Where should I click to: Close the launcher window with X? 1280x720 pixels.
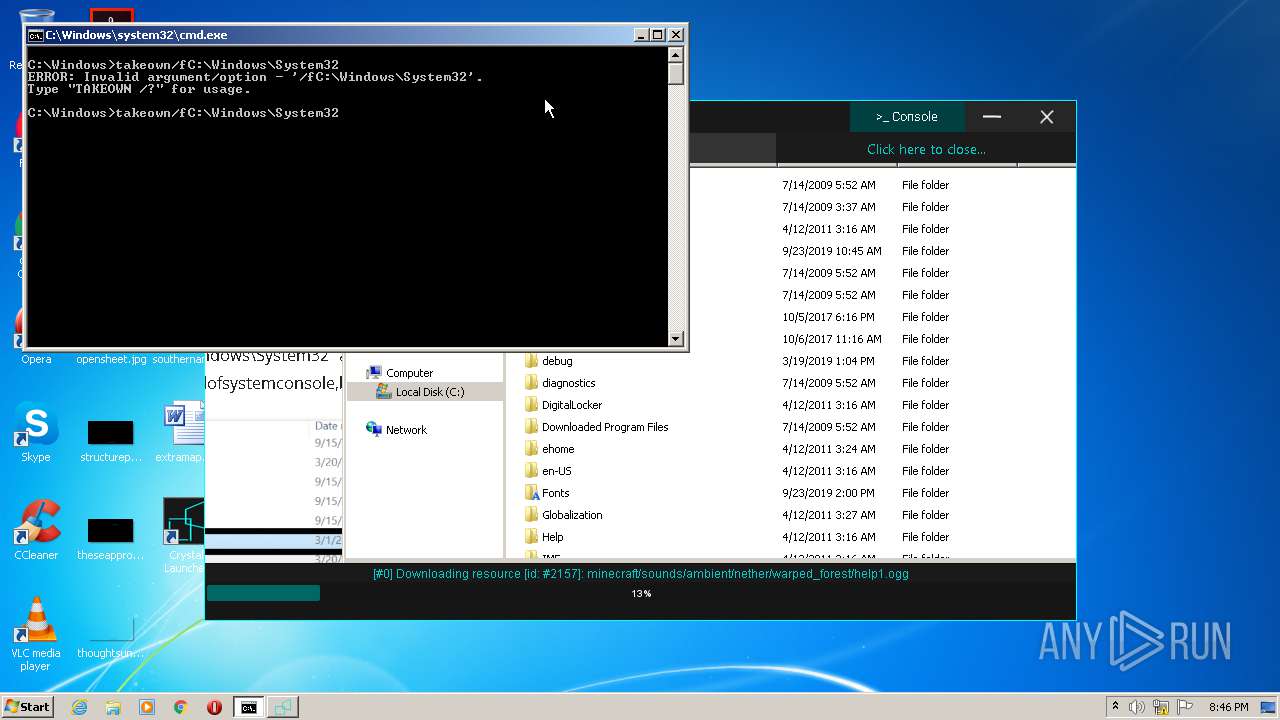(1047, 117)
